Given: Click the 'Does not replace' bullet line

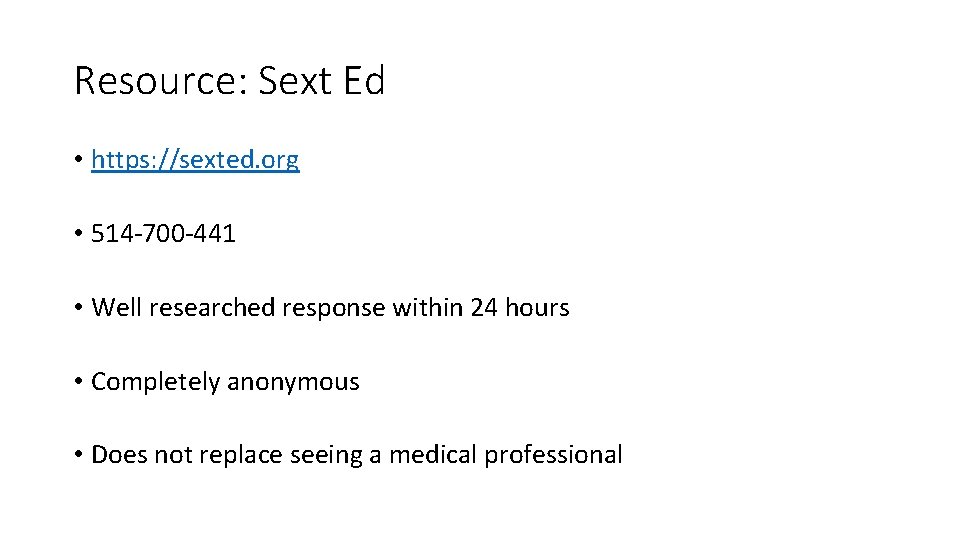Looking at the screenshot, I should (x=356, y=455).
